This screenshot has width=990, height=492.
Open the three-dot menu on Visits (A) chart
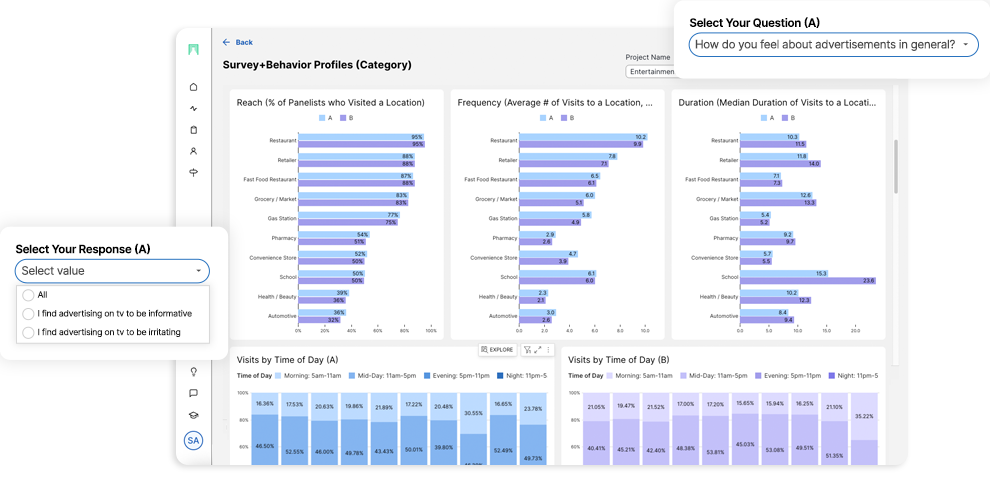(548, 349)
